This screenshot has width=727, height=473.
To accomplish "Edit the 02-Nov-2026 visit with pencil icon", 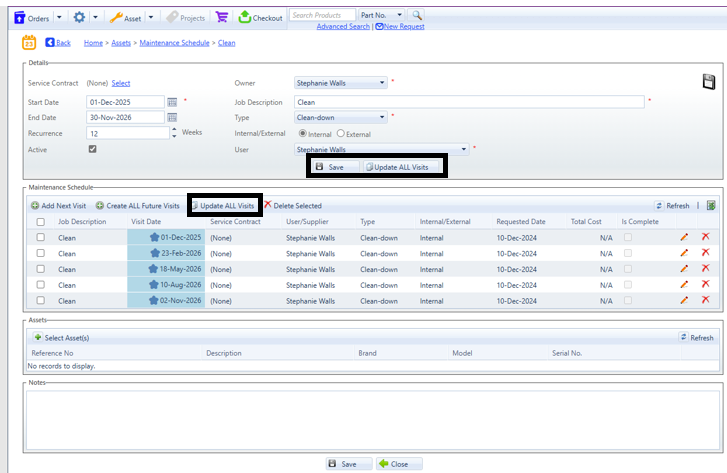I will pyautogui.click(x=684, y=300).
